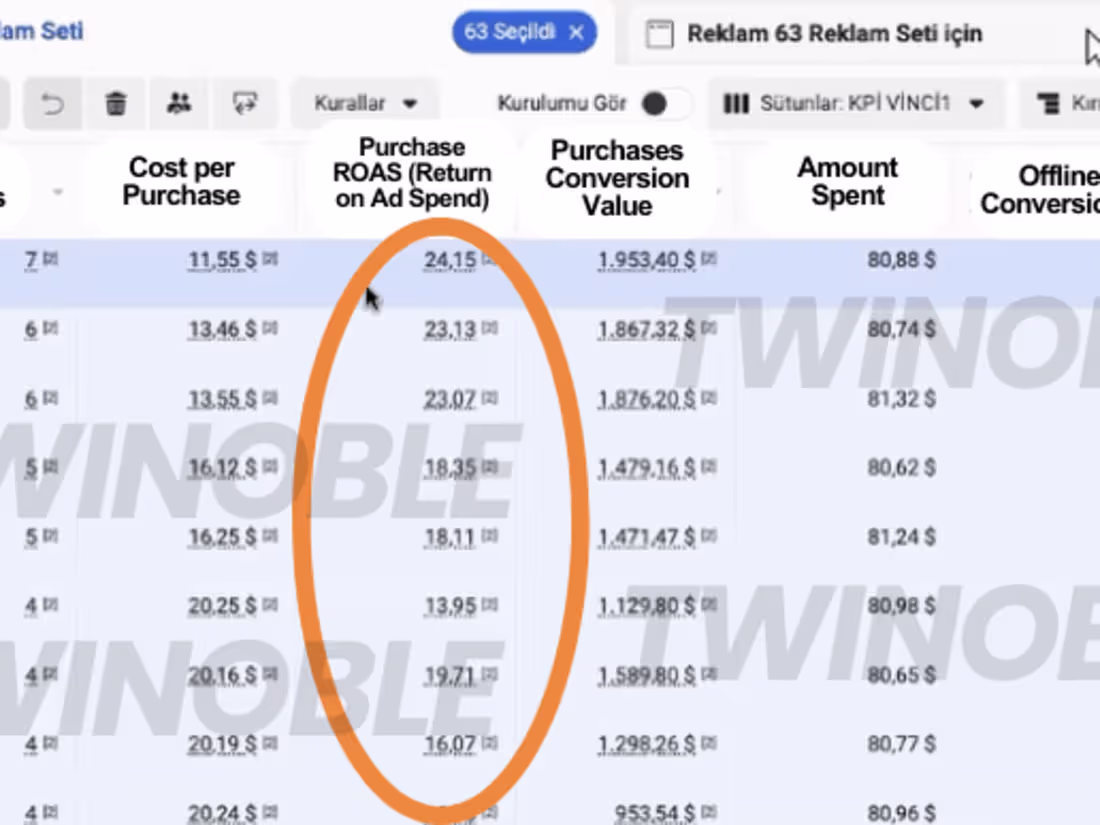Sort by Cost per Purchase column

click(181, 181)
